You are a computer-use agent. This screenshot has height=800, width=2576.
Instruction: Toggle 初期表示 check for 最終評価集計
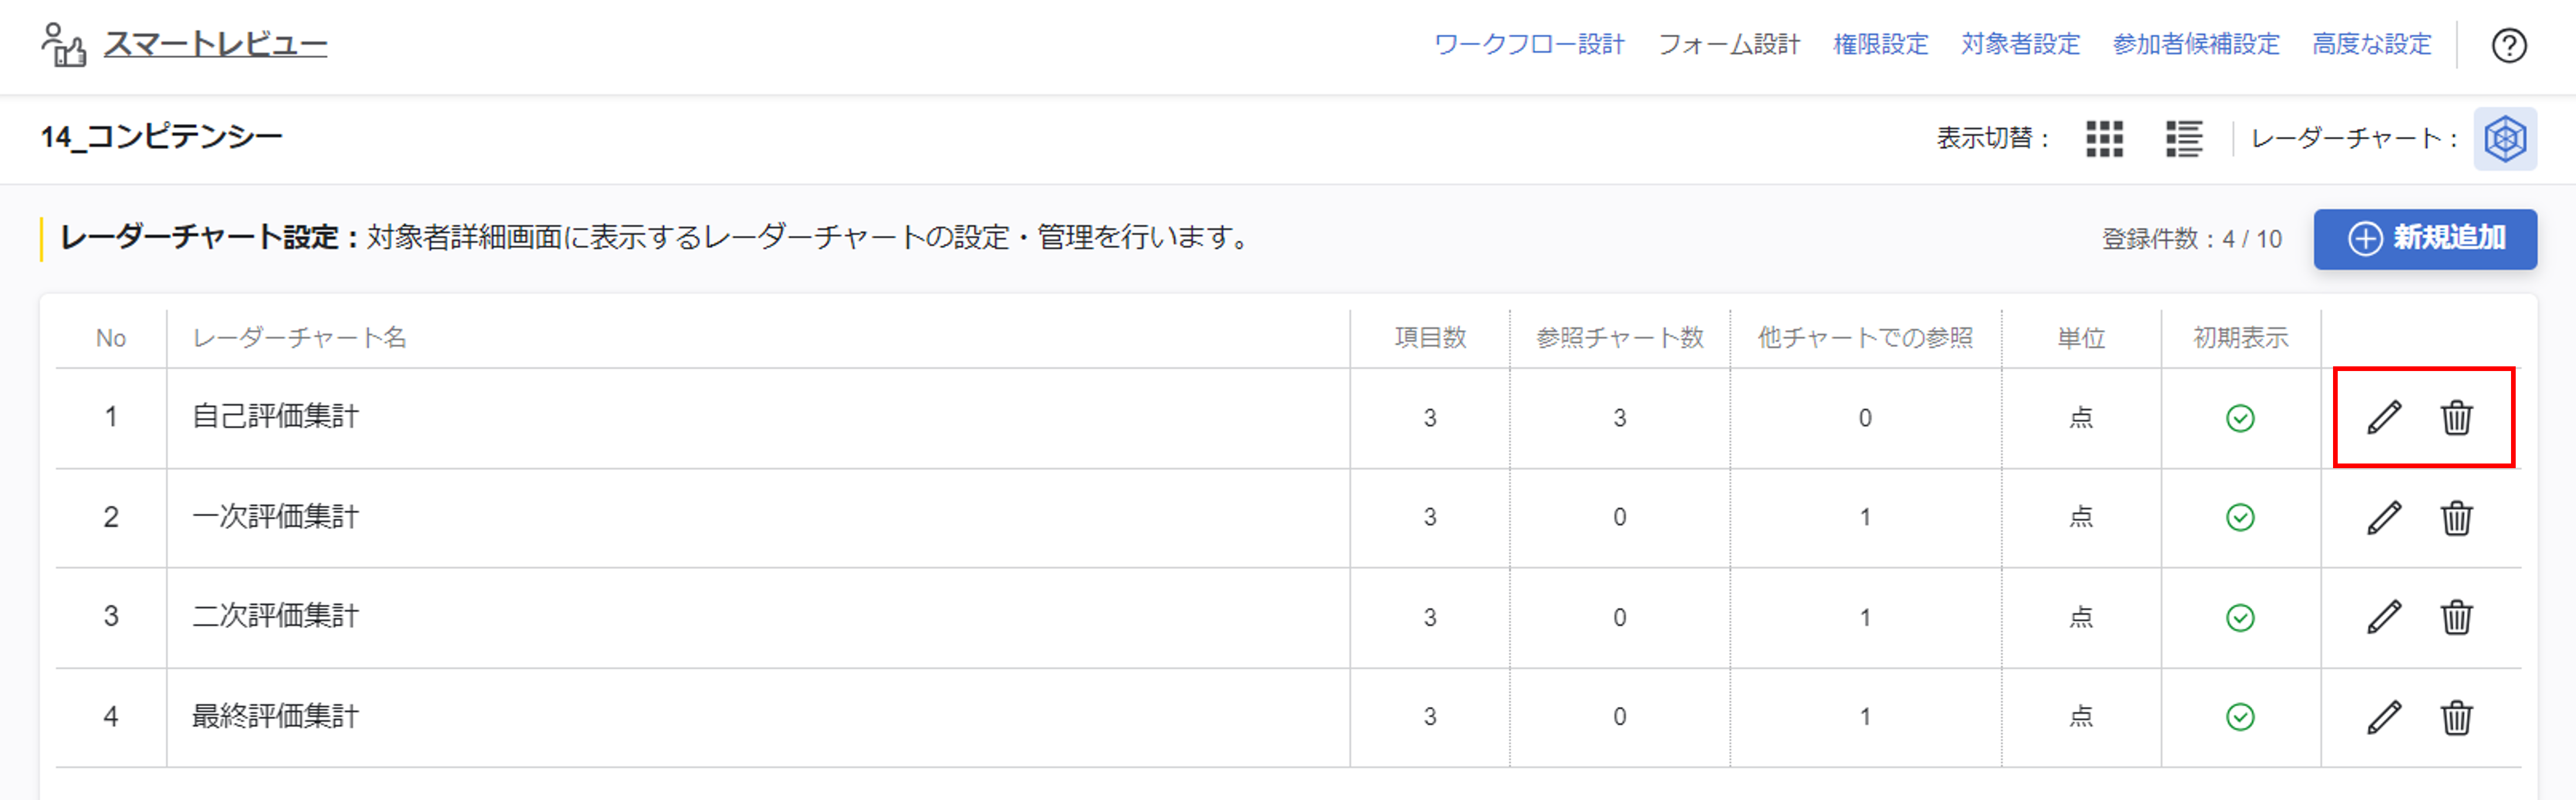2240,717
